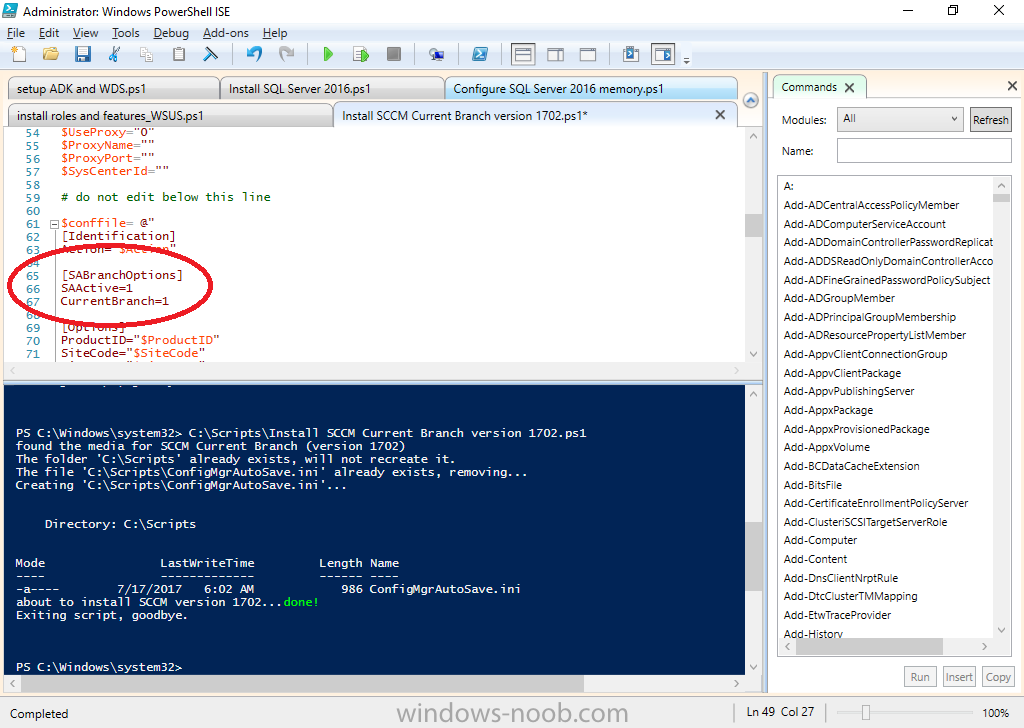Select Add-AppvPublishingServer command
The width and height of the screenshot is (1024, 728).
[849, 391]
